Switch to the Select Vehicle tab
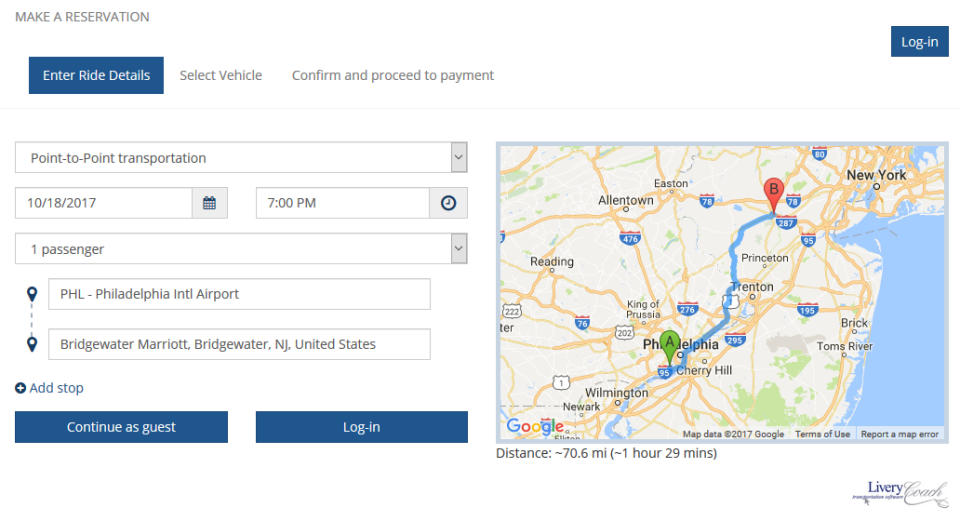This screenshot has height=521, width=960. pyautogui.click(x=221, y=75)
